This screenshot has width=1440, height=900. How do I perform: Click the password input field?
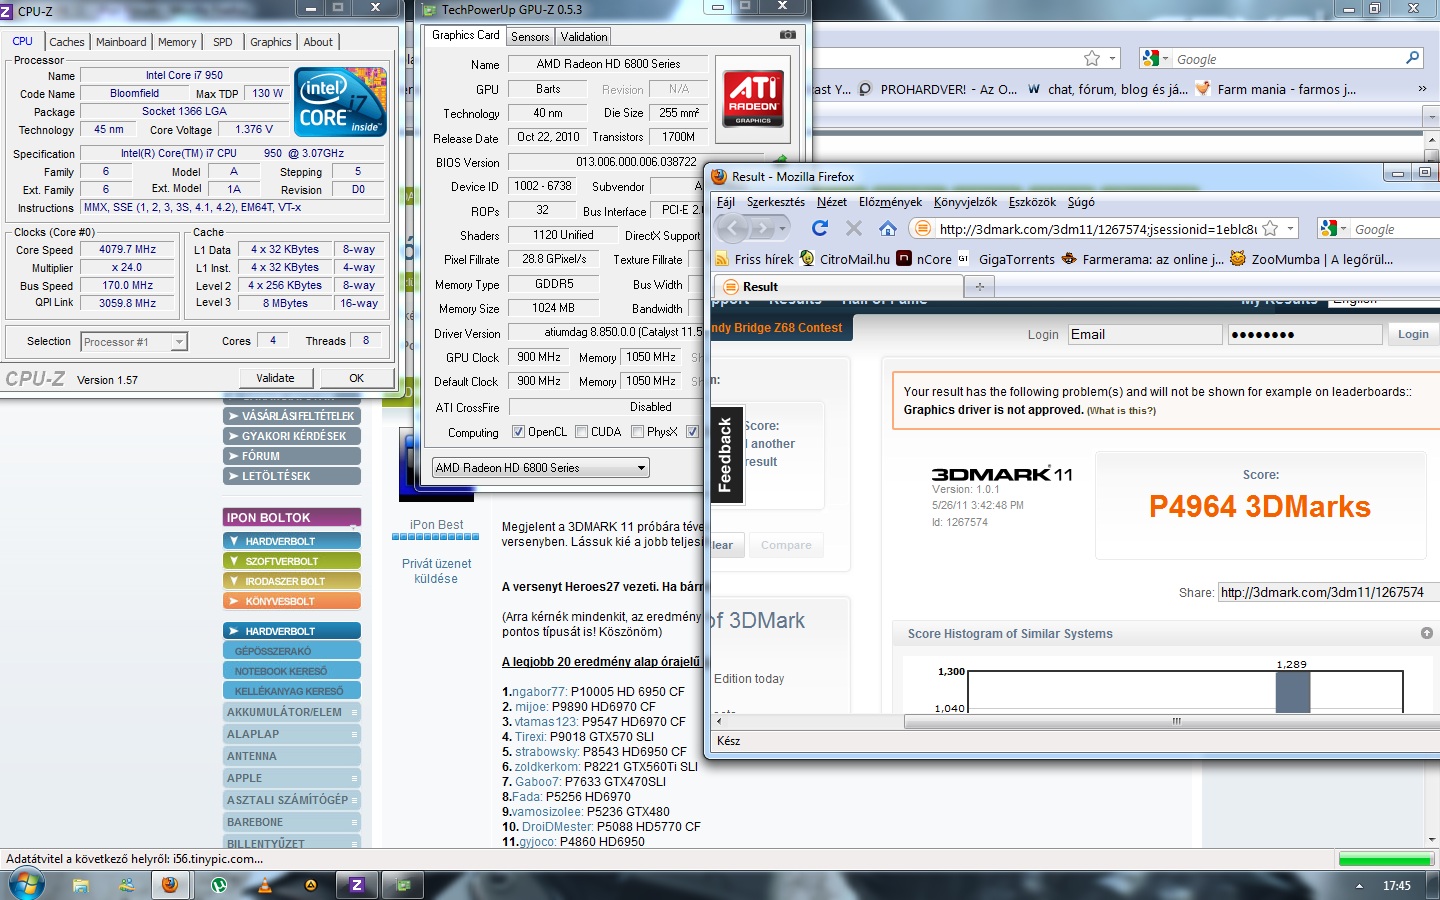[1305, 334]
